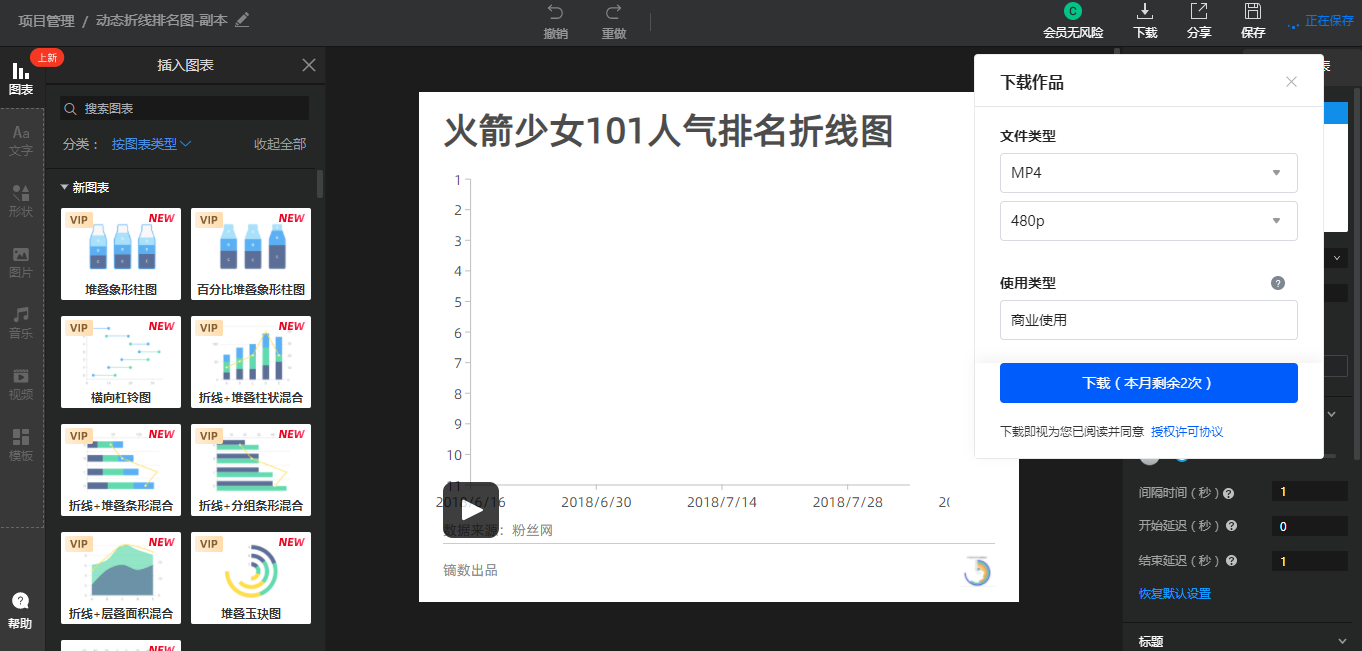The width and height of the screenshot is (1362, 651).
Task: Click the help icon beside 使用类型
Action: click(x=1278, y=283)
